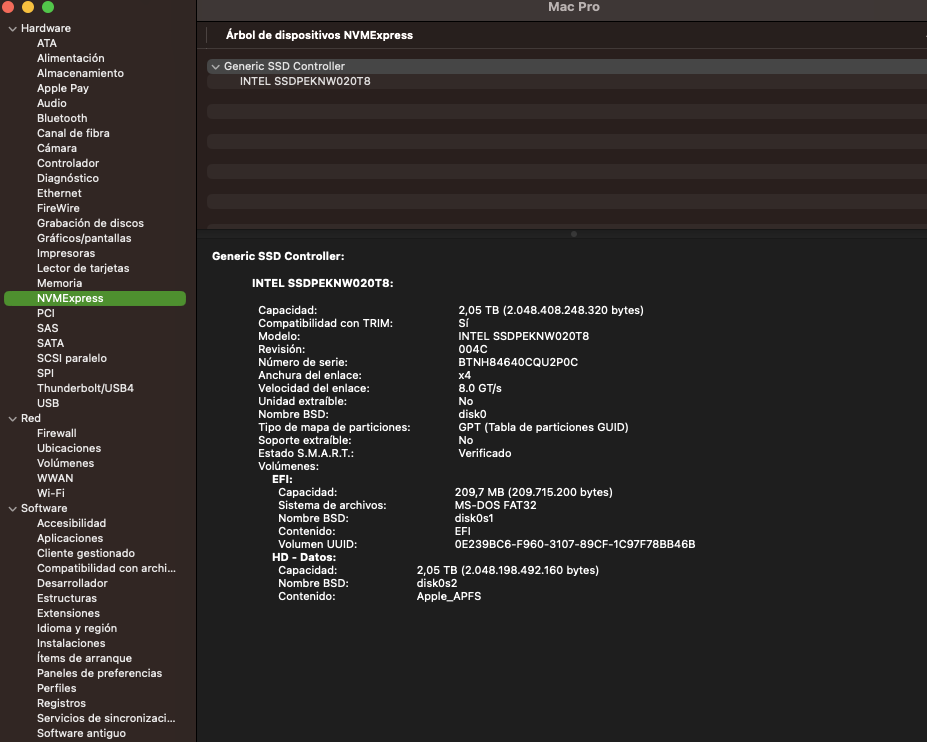Select Impresoras in the sidebar
This screenshot has height=742, width=927.
coord(66,253)
